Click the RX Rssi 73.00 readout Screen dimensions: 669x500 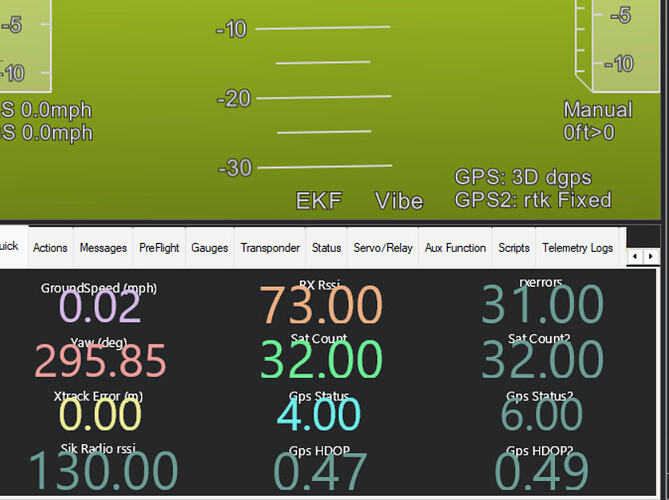[x=321, y=306]
